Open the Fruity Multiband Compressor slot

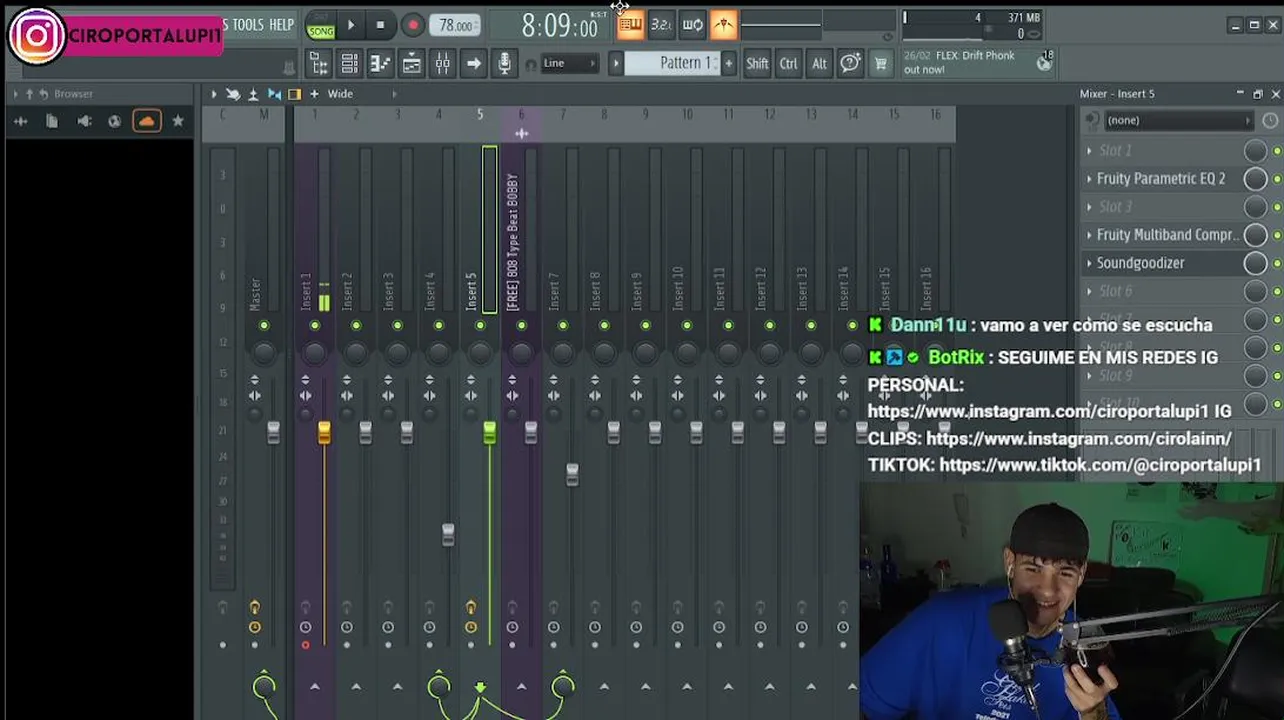[1167, 235]
